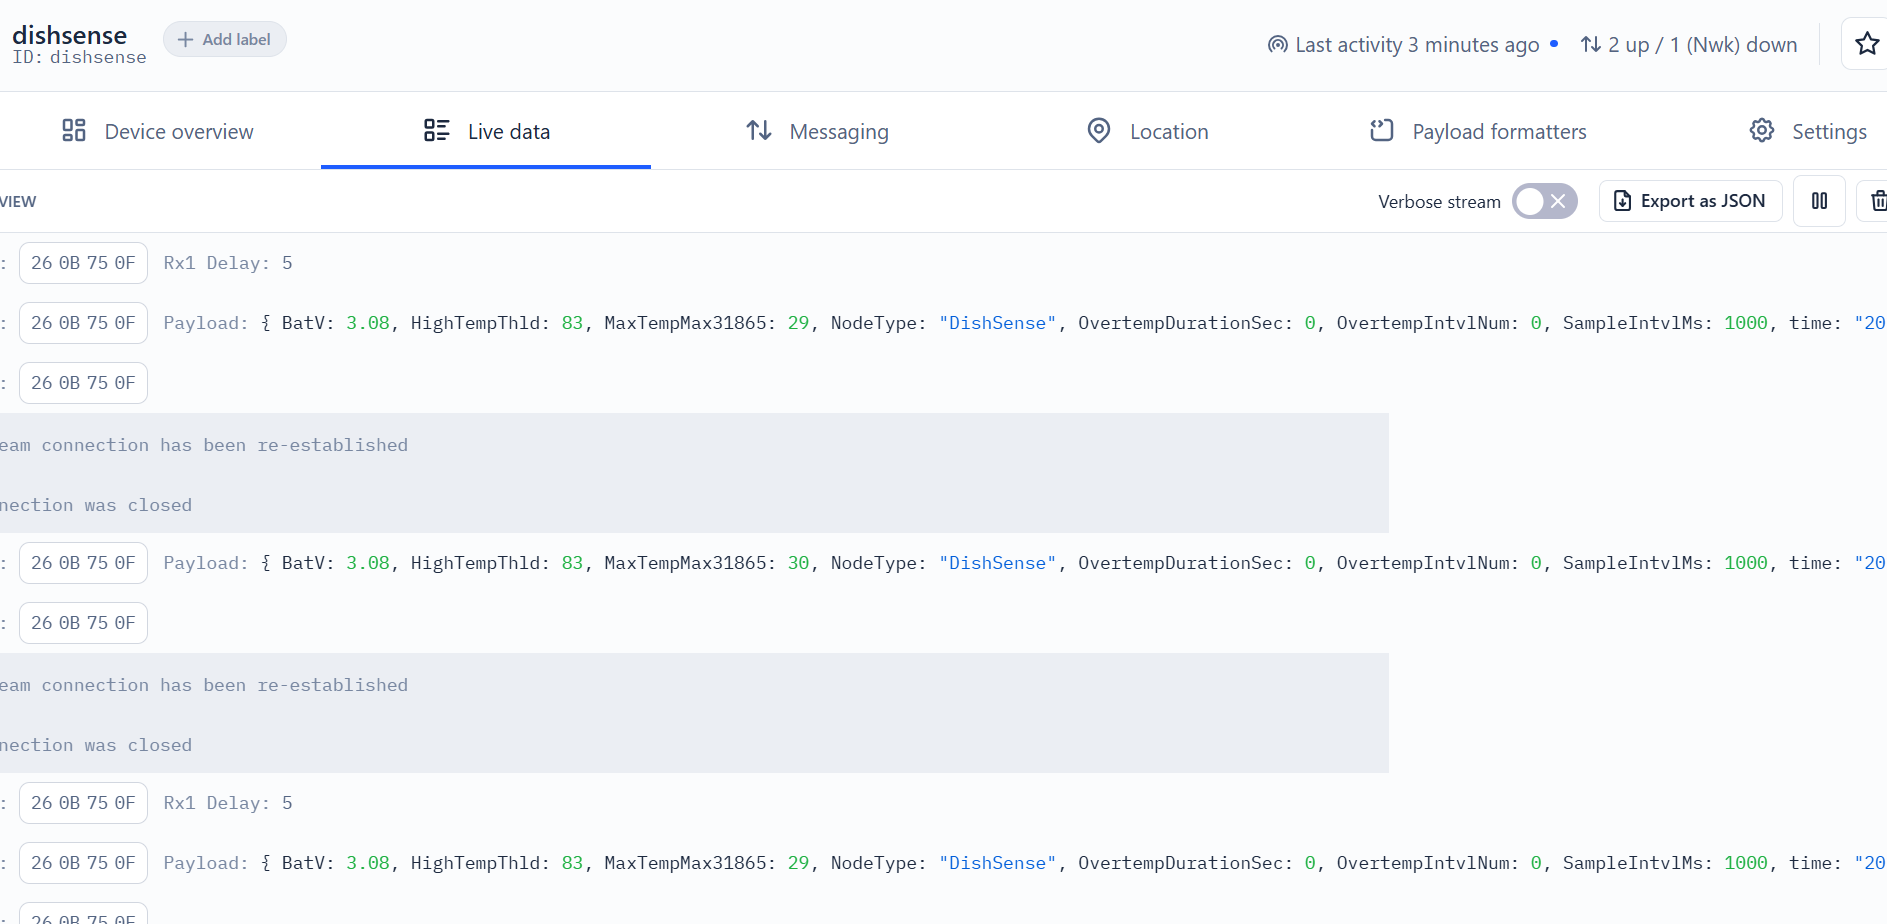Open the Settings tab
The height and width of the screenshot is (924, 1887).
pyautogui.click(x=1808, y=131)
